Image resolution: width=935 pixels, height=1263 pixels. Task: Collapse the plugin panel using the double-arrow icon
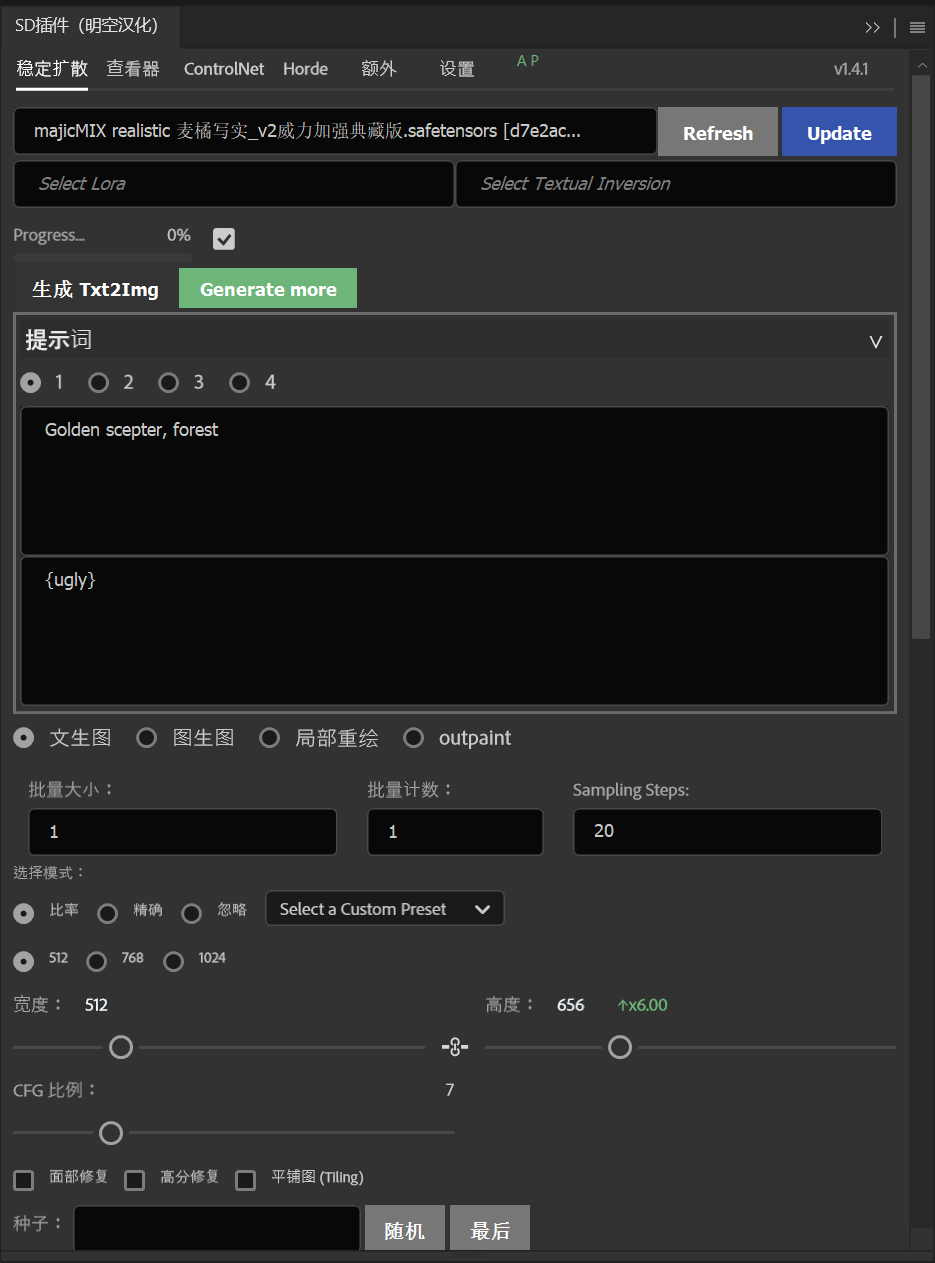pos(872,27)
